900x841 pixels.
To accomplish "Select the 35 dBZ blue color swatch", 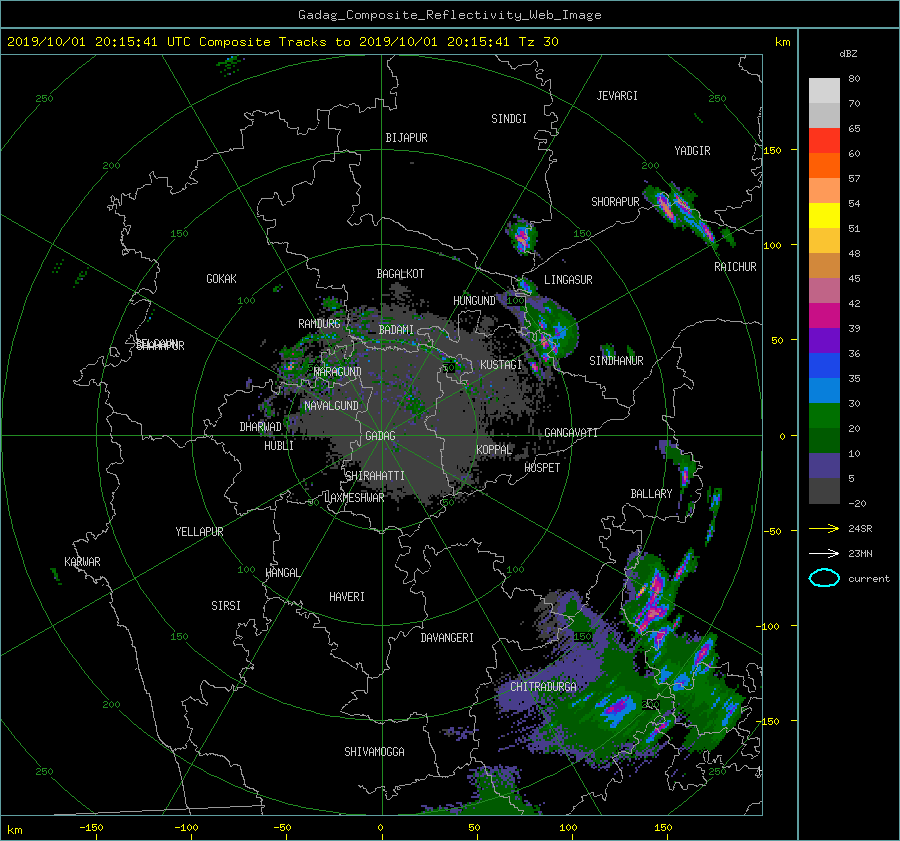I will [x=824, y=366].
